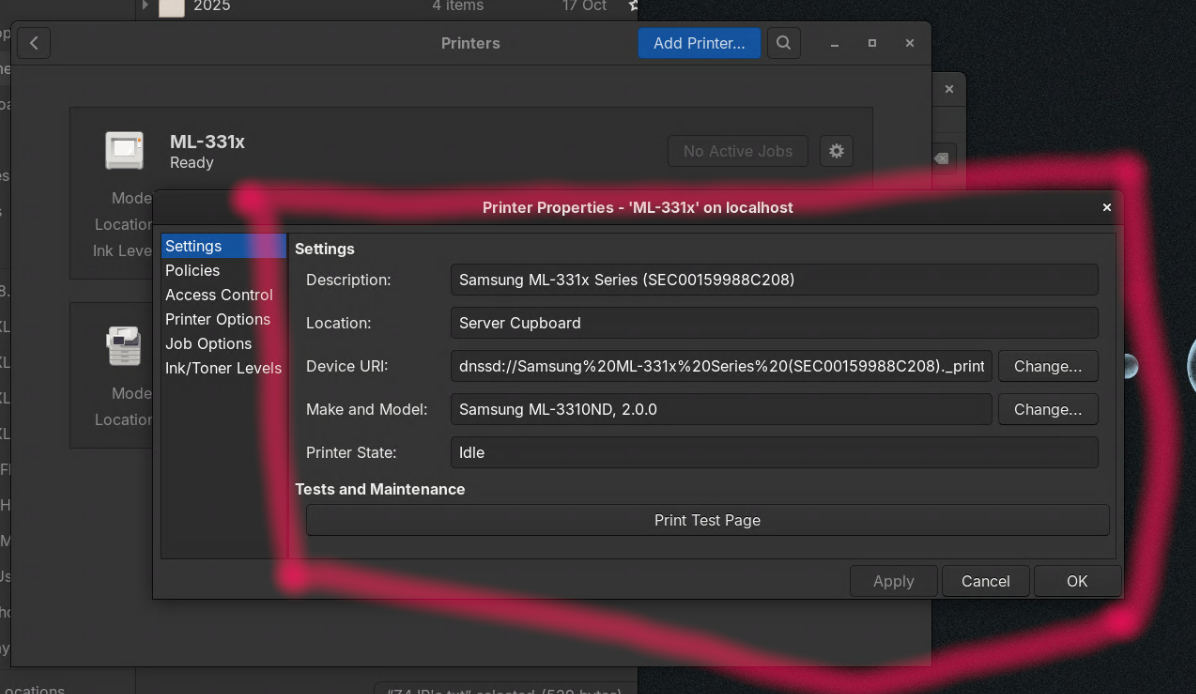Open the gear settings for ML-331x printer
Viewport: 1196px width, 694px height.
coord(836,151)
